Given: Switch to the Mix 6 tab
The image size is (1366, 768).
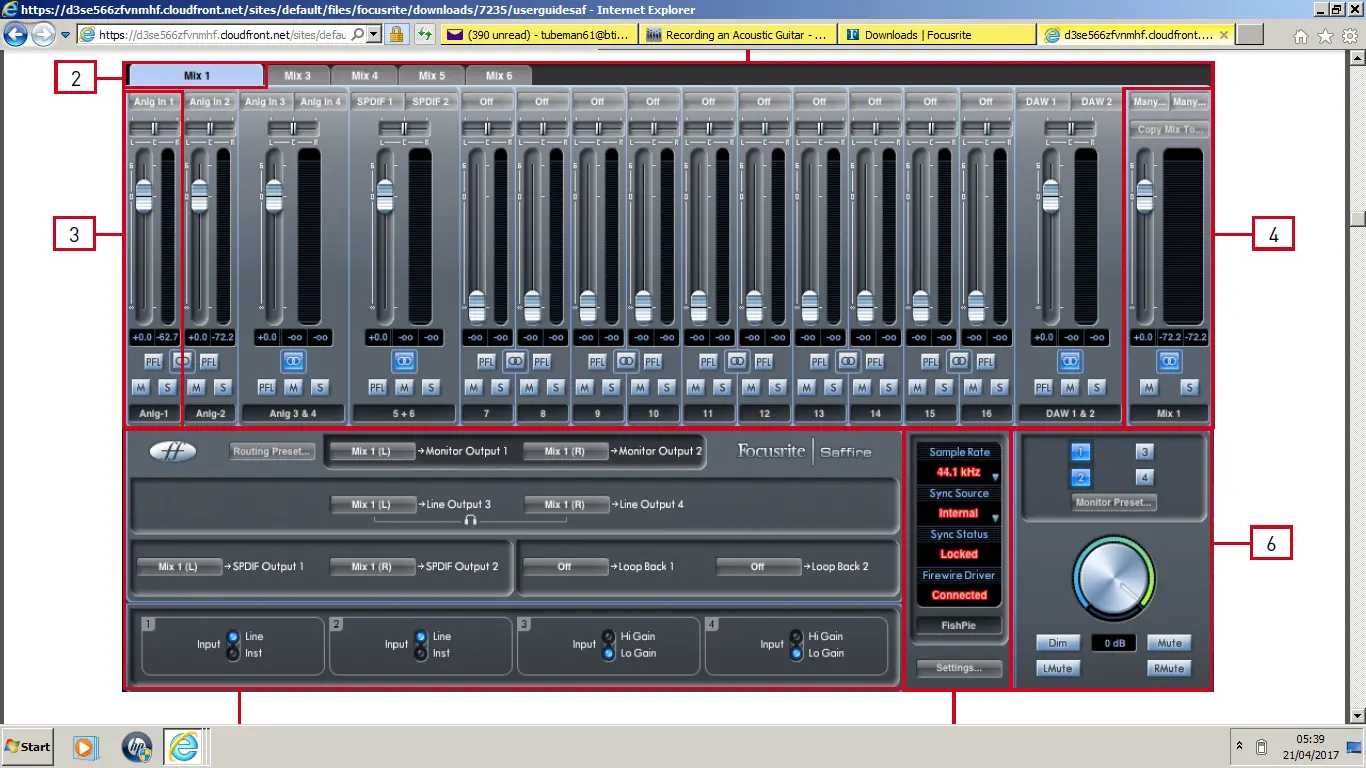Looking at the screenshot, I should click(498, 75).
